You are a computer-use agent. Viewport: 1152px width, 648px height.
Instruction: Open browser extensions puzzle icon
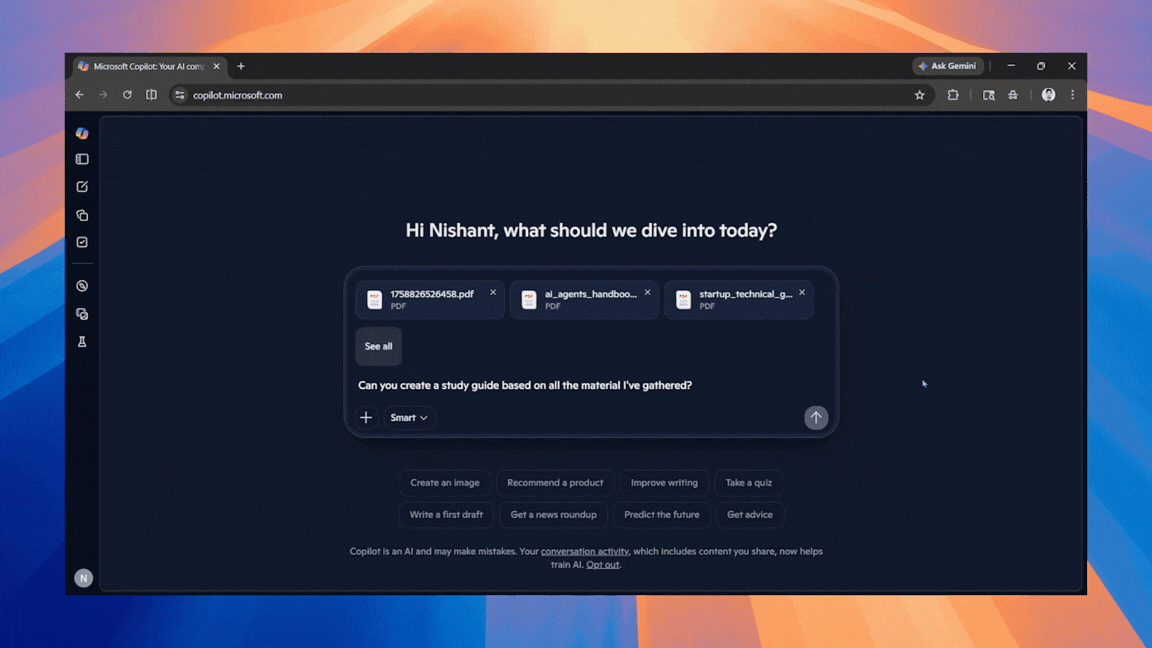(953, 95)
